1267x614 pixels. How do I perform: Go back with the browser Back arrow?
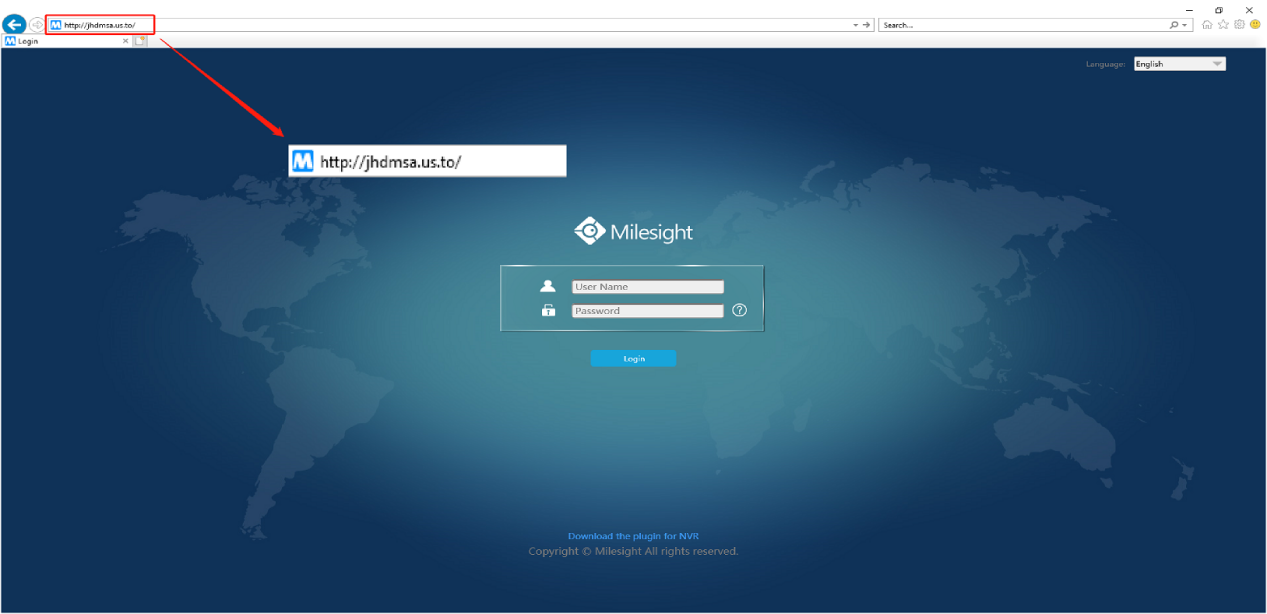(15, 24)
